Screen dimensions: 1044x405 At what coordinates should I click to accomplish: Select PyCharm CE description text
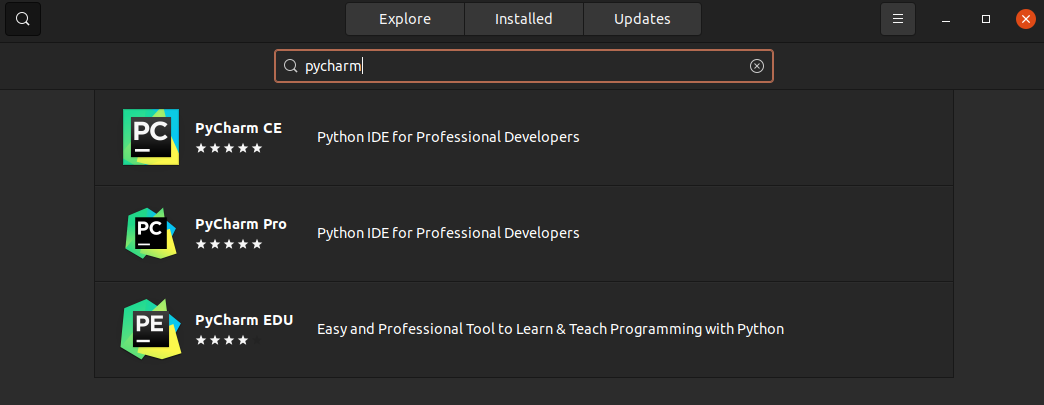click(448, 137)
